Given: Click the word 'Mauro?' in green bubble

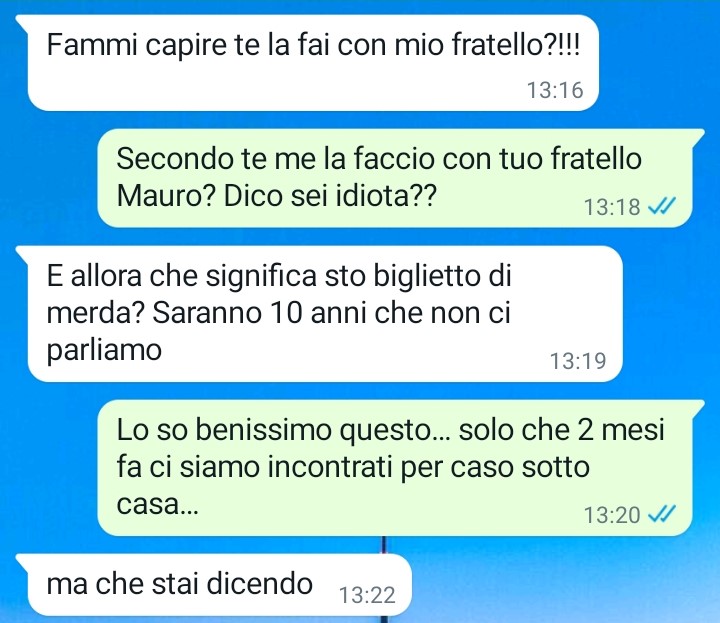Looking at the screenshot, I should coord(166,196).
